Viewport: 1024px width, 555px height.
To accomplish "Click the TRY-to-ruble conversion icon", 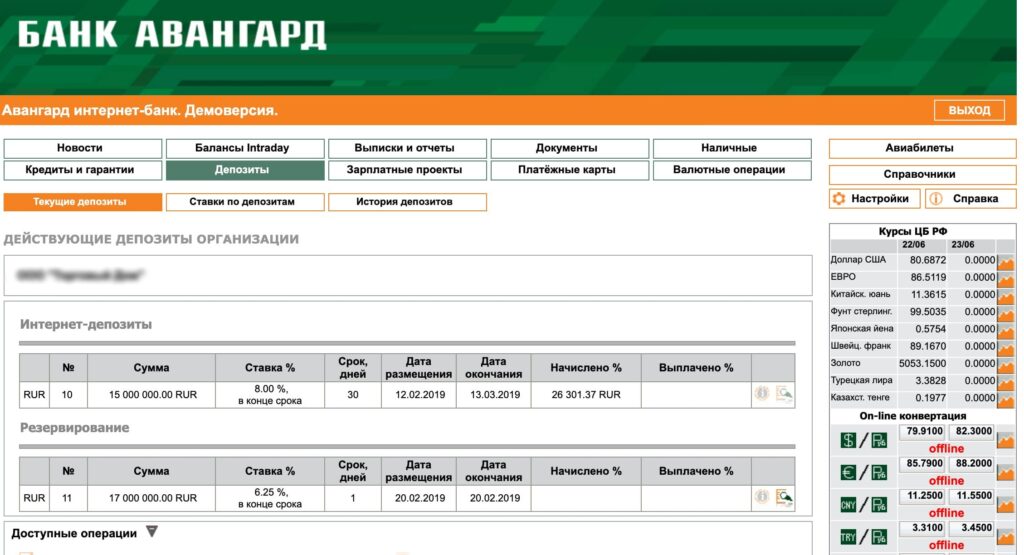I will coord(863,537).
